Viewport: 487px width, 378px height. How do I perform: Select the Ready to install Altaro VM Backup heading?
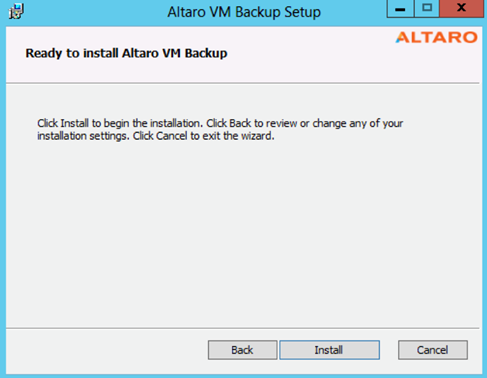(x=126, y=53)
